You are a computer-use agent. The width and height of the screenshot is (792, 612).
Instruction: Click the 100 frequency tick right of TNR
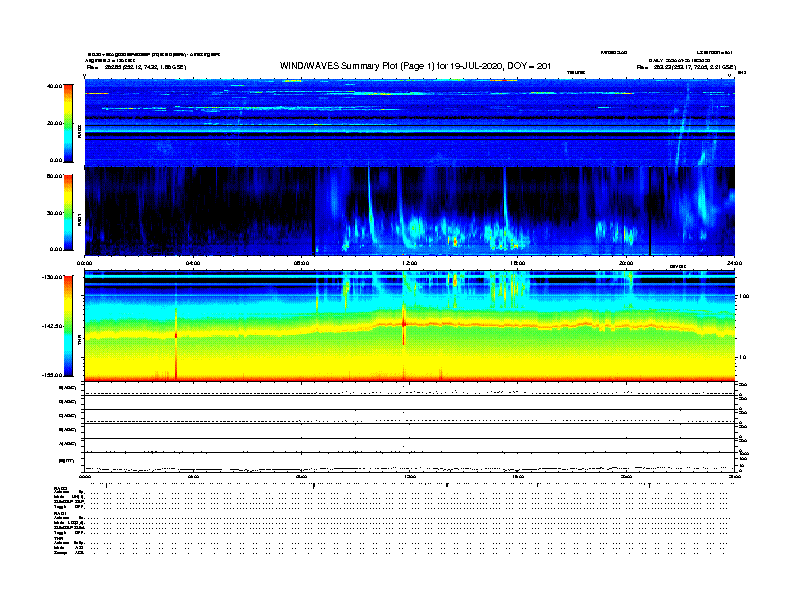coord(744,296)
